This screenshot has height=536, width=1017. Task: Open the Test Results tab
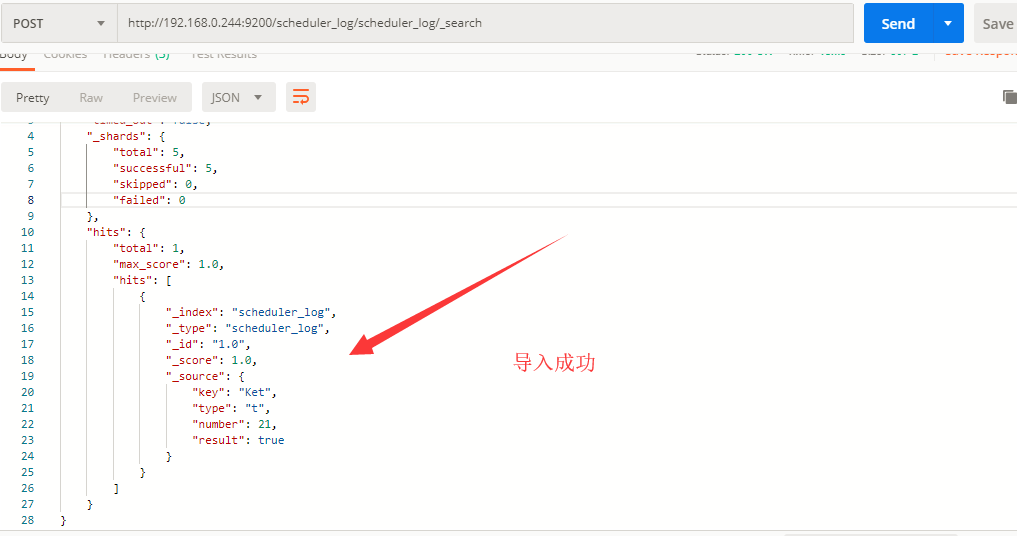(x=224, y=56)
